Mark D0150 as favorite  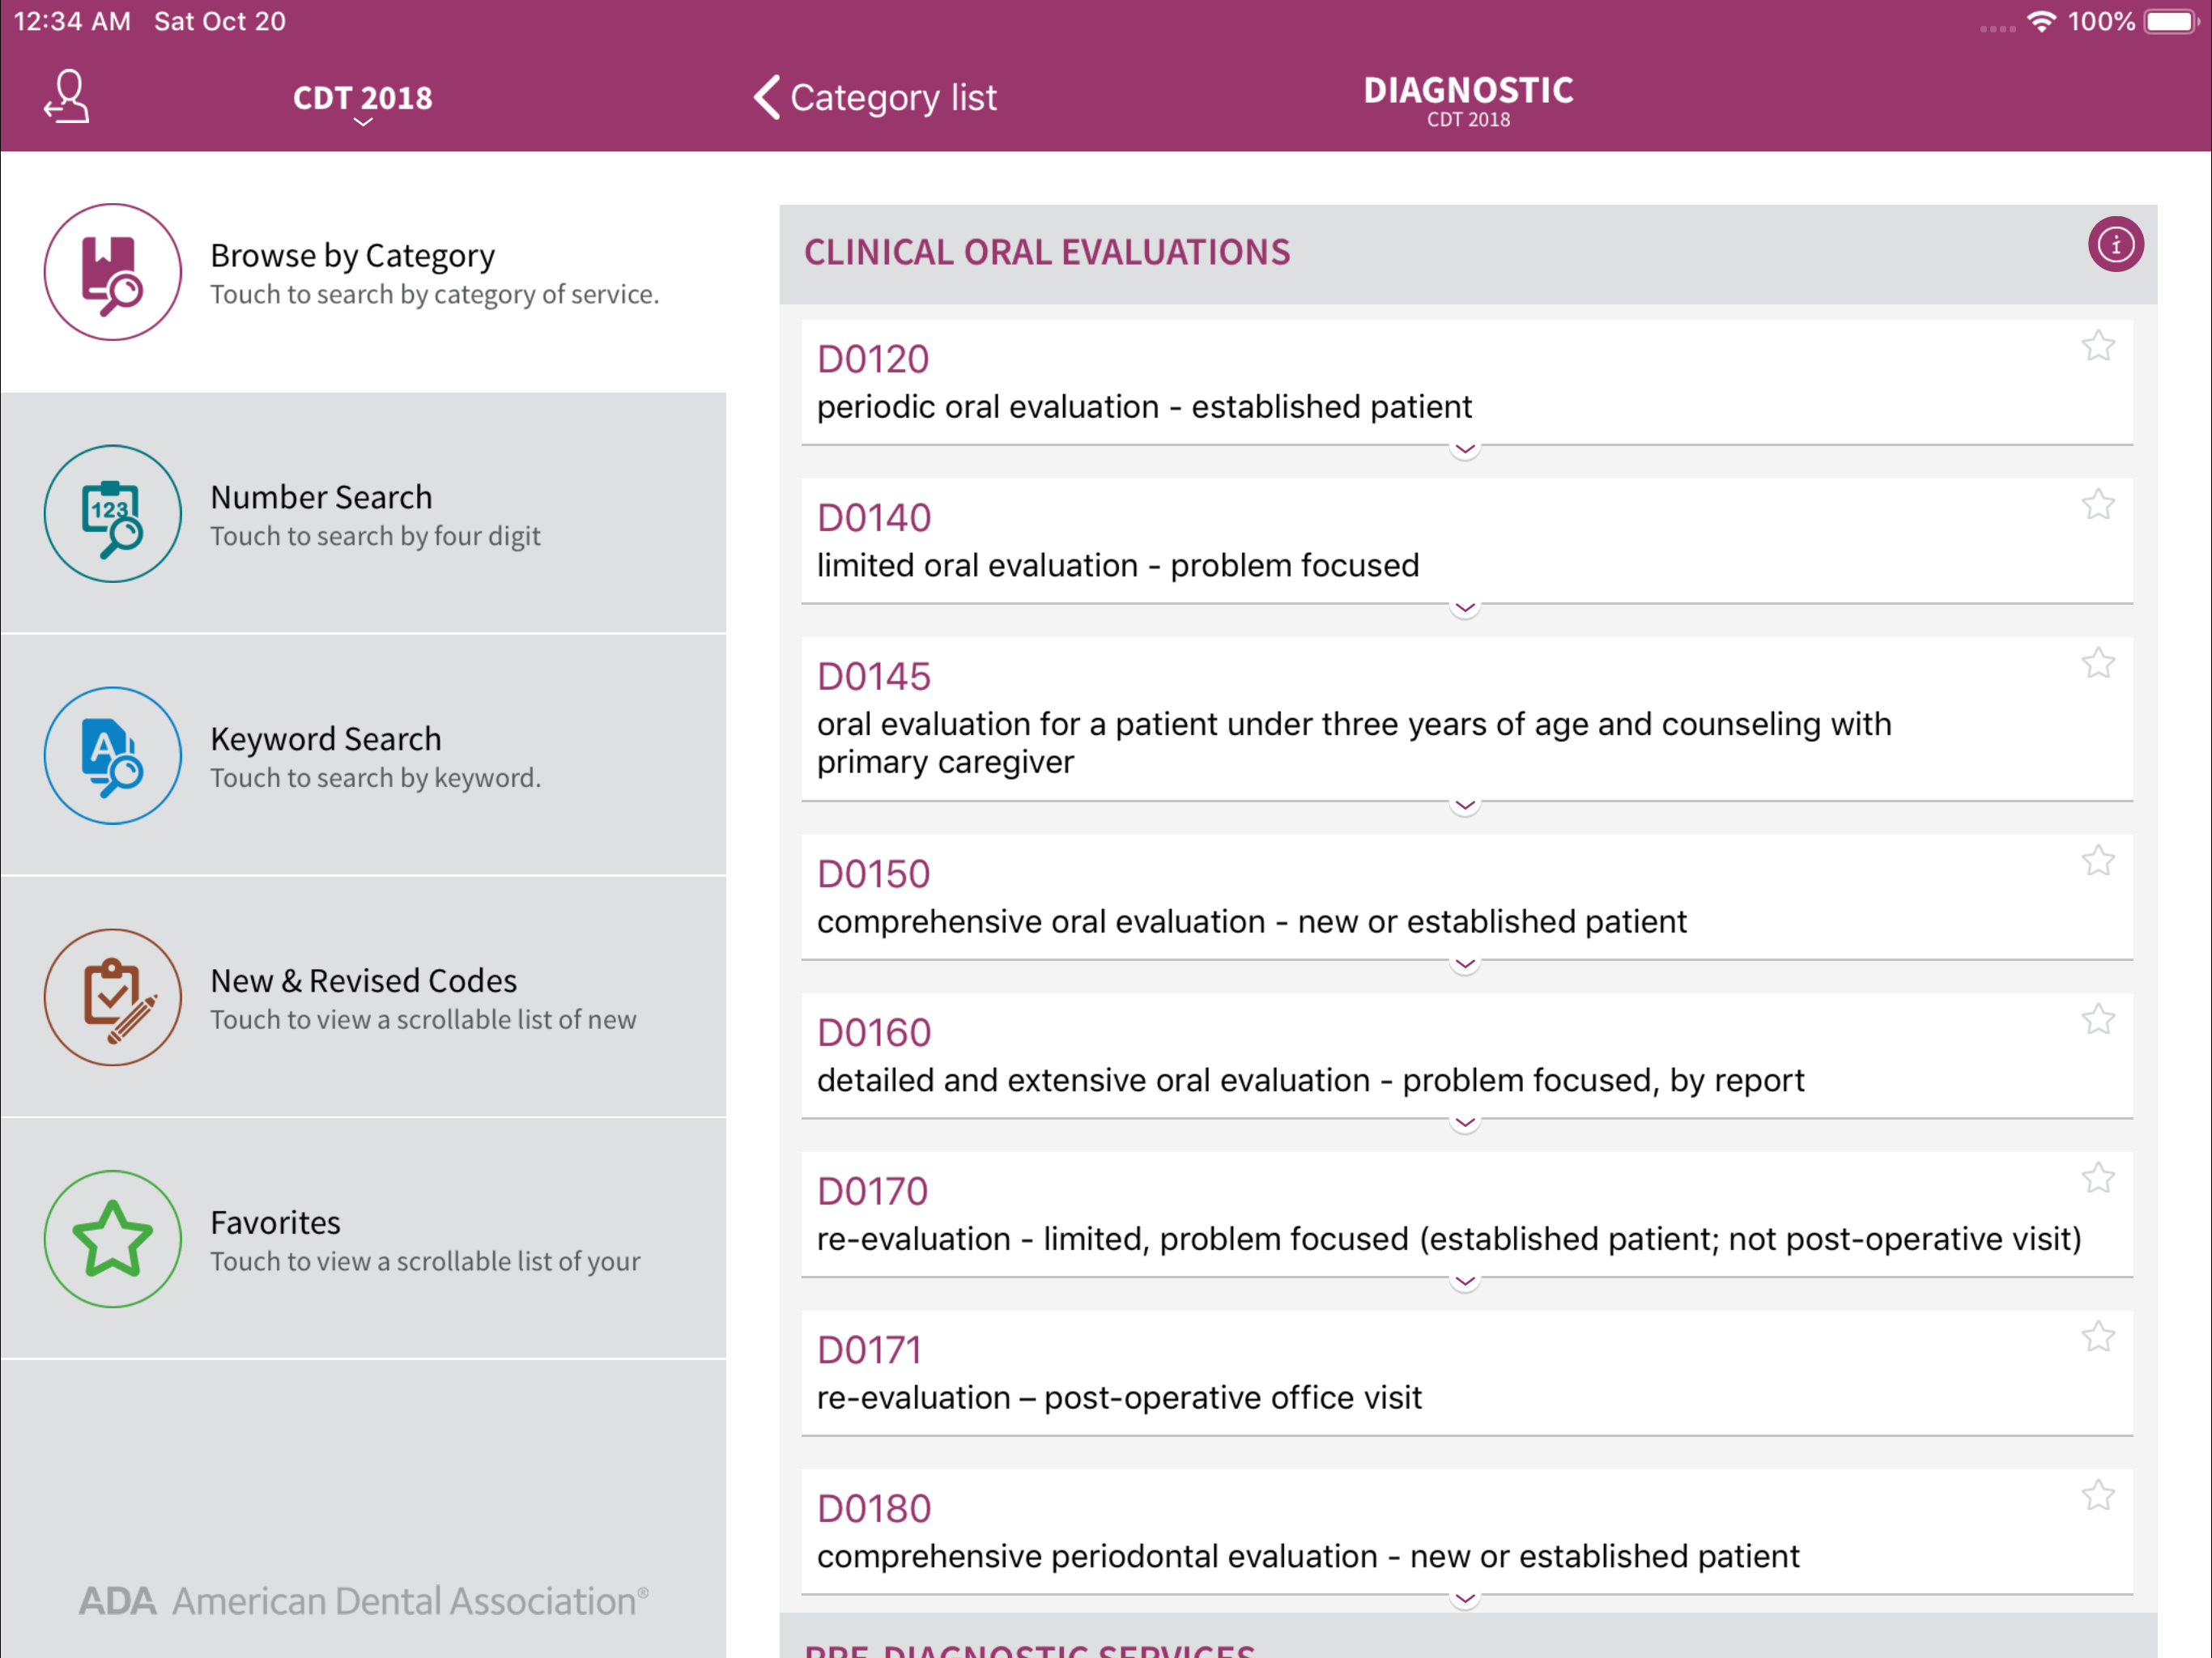coord(2098,862)
